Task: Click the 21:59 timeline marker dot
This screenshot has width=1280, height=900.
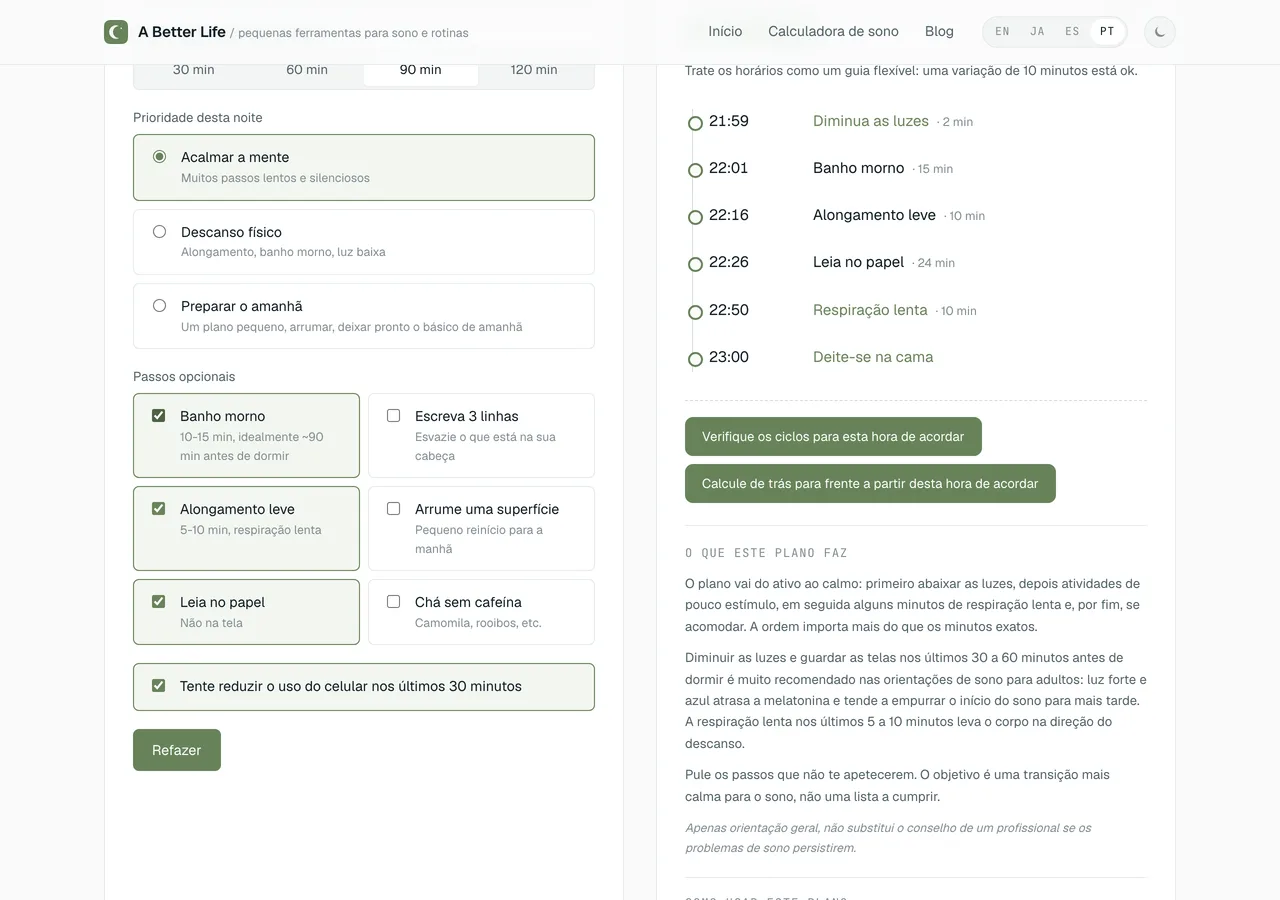Action: click(x=695, y=123)
